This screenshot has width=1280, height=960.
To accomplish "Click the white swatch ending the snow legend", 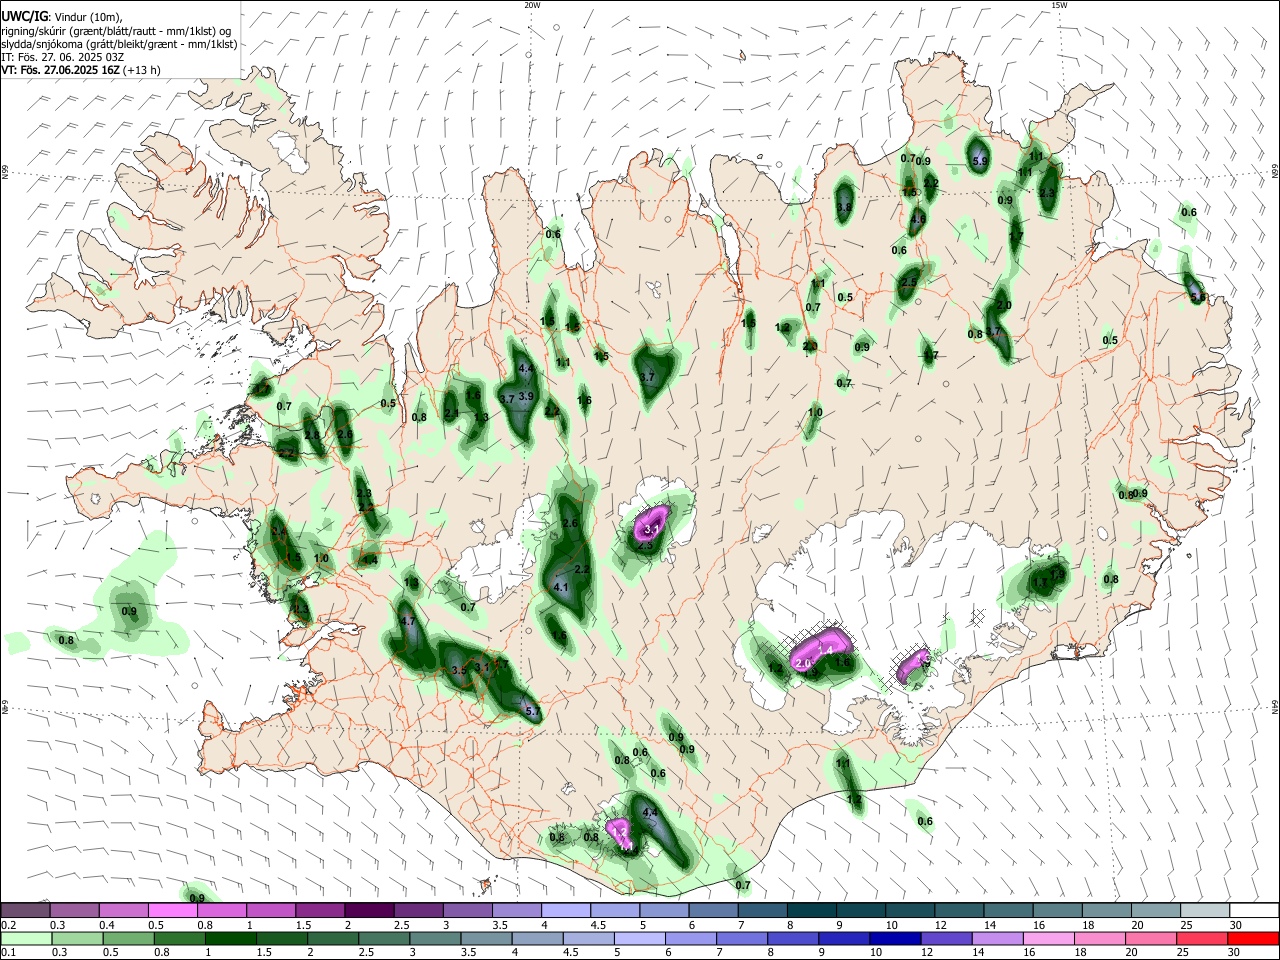I will coord(1255,910).
